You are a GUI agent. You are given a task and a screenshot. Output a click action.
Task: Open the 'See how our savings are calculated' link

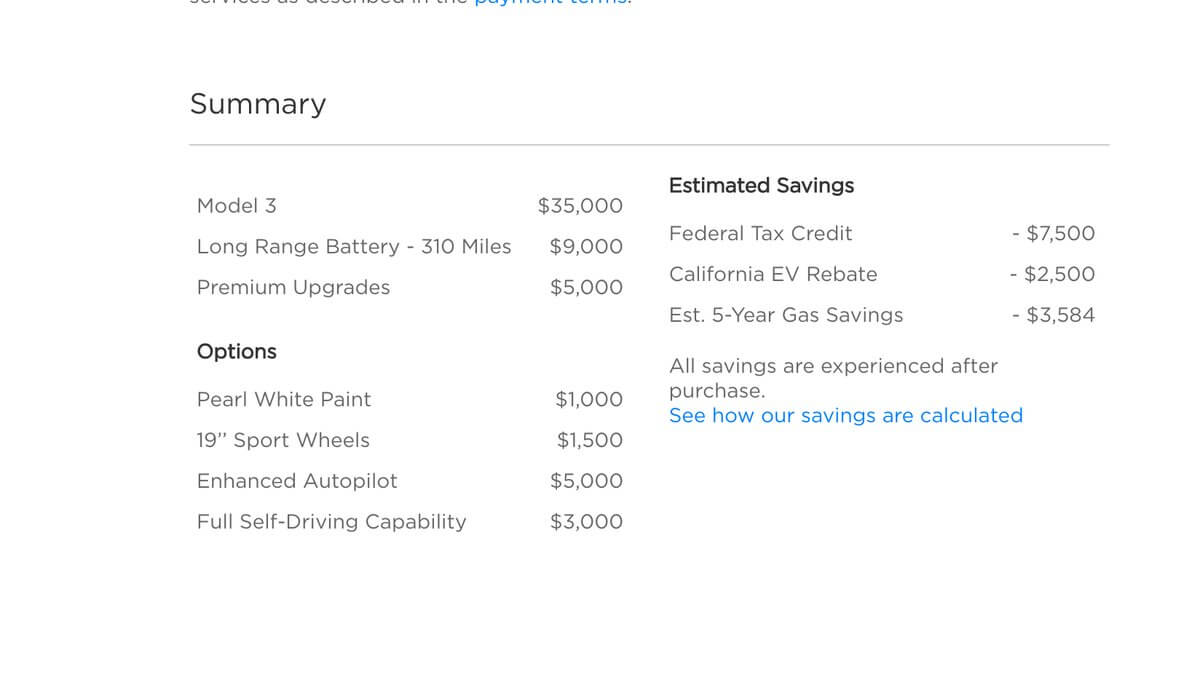[x=845, y=416]
